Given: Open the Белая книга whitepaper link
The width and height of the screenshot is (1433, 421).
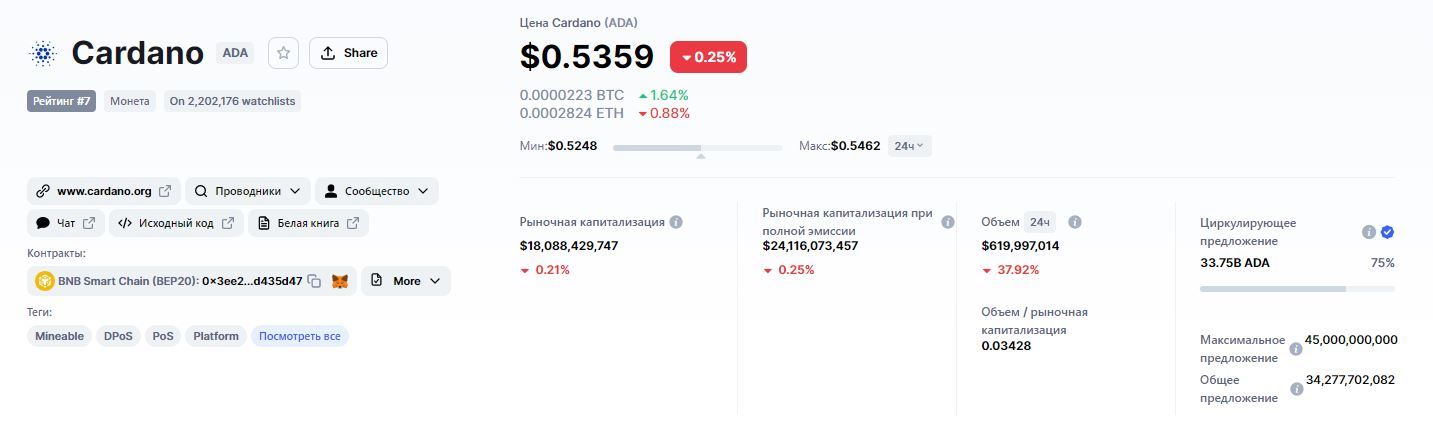Looking at the screenshot, I should pos(308,223).
